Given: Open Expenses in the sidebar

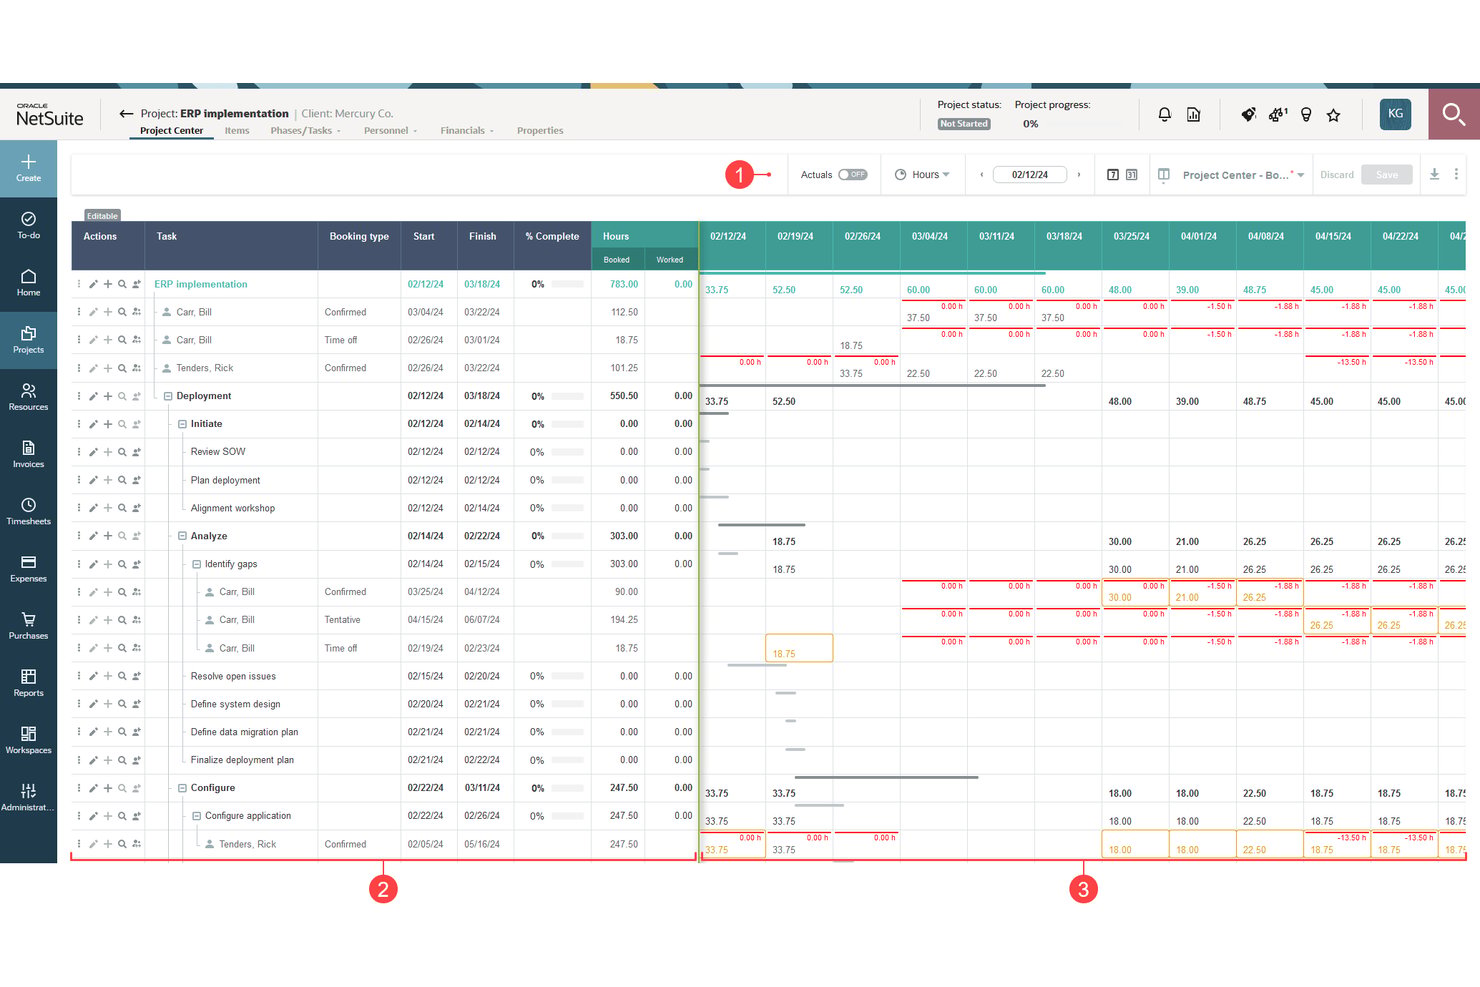Looking at the screenshot, I should click(x=28, y=568).
